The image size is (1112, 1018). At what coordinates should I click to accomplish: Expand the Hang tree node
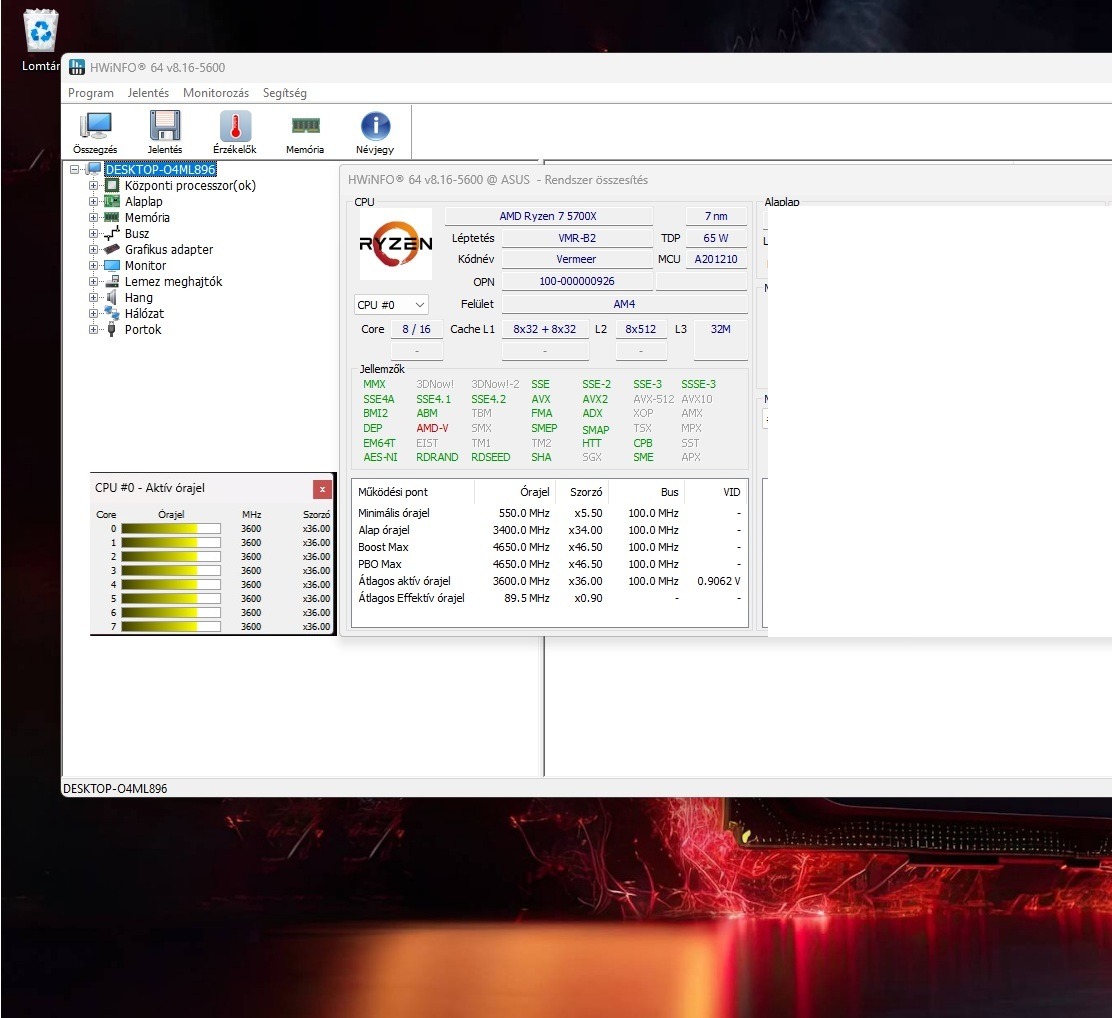click(x=93, y=297)
